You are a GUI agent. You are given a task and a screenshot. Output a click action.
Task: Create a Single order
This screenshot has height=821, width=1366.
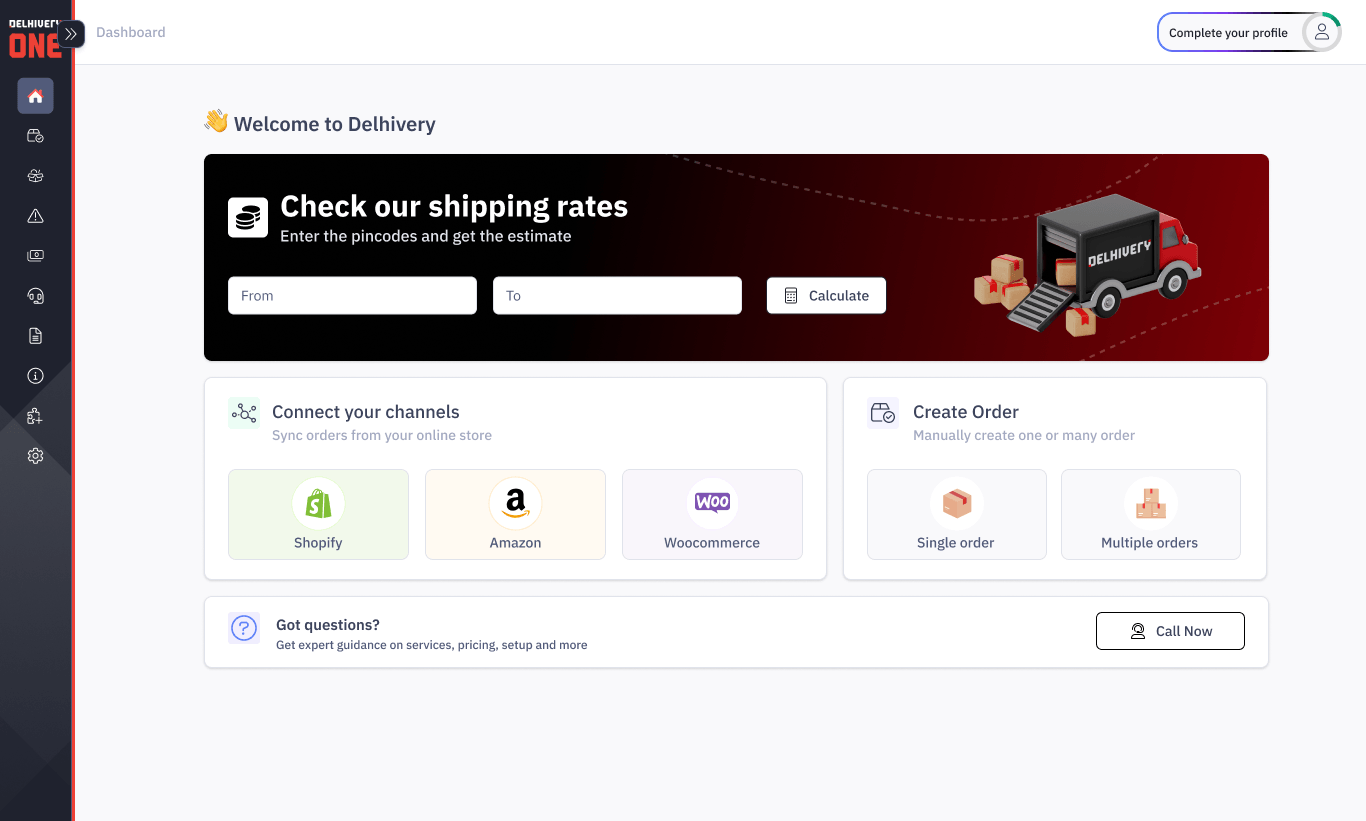point(956,514)
